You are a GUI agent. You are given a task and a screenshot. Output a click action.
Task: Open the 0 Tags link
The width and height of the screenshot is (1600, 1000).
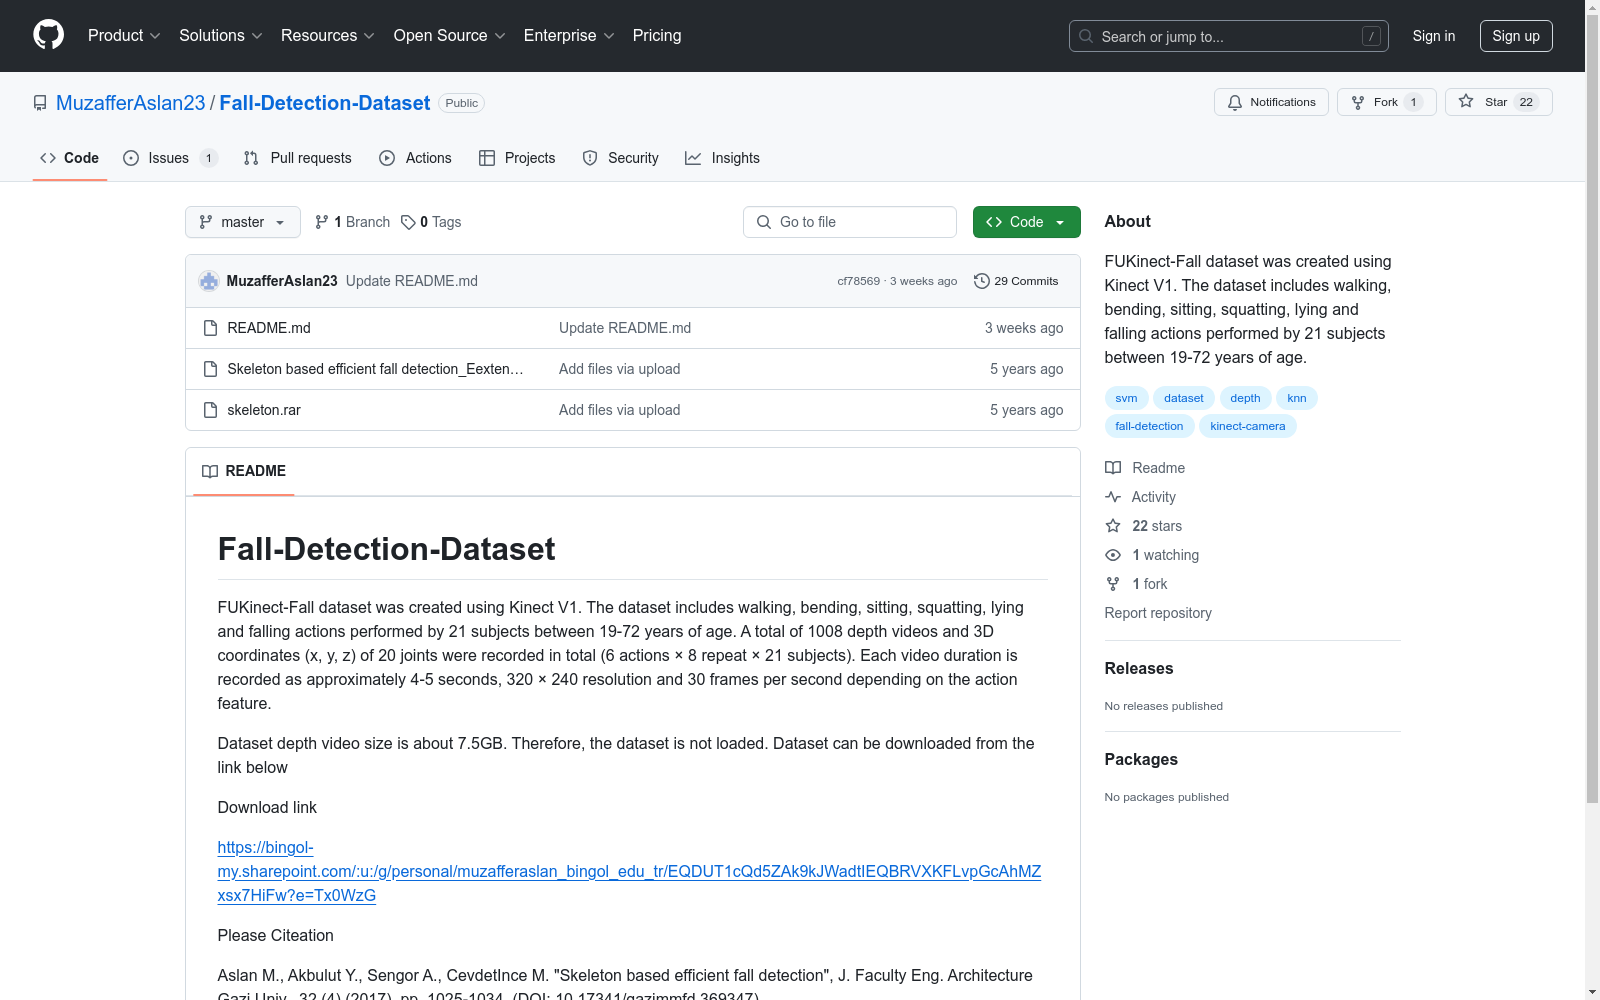pyautogui.click(x=431, y=222)
